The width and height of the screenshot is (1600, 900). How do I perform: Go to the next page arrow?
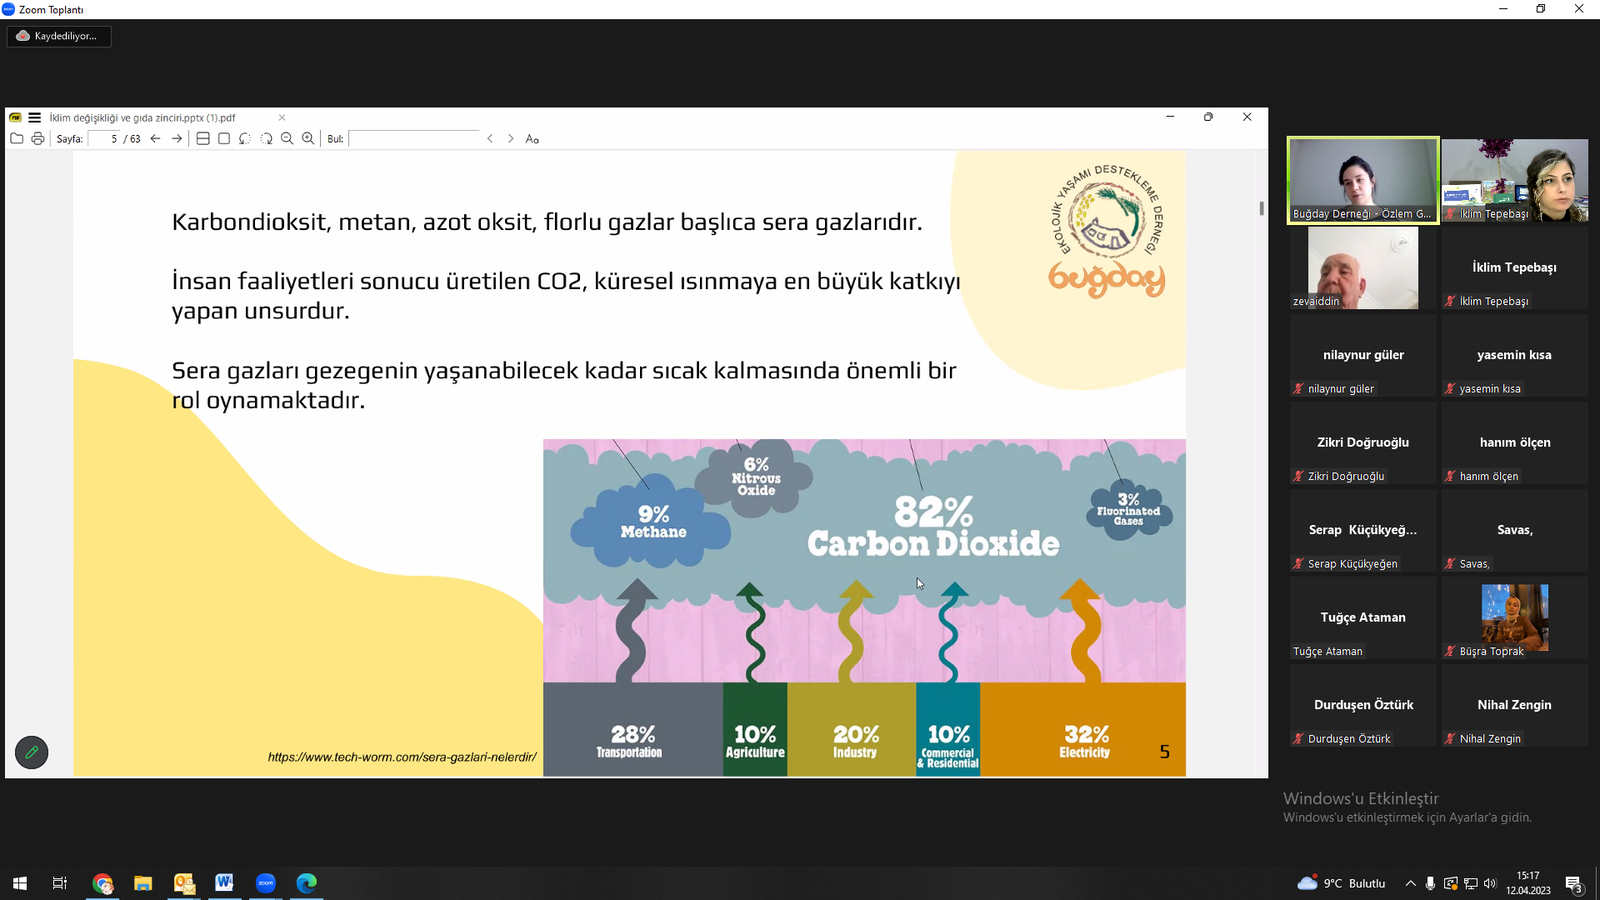177,139
